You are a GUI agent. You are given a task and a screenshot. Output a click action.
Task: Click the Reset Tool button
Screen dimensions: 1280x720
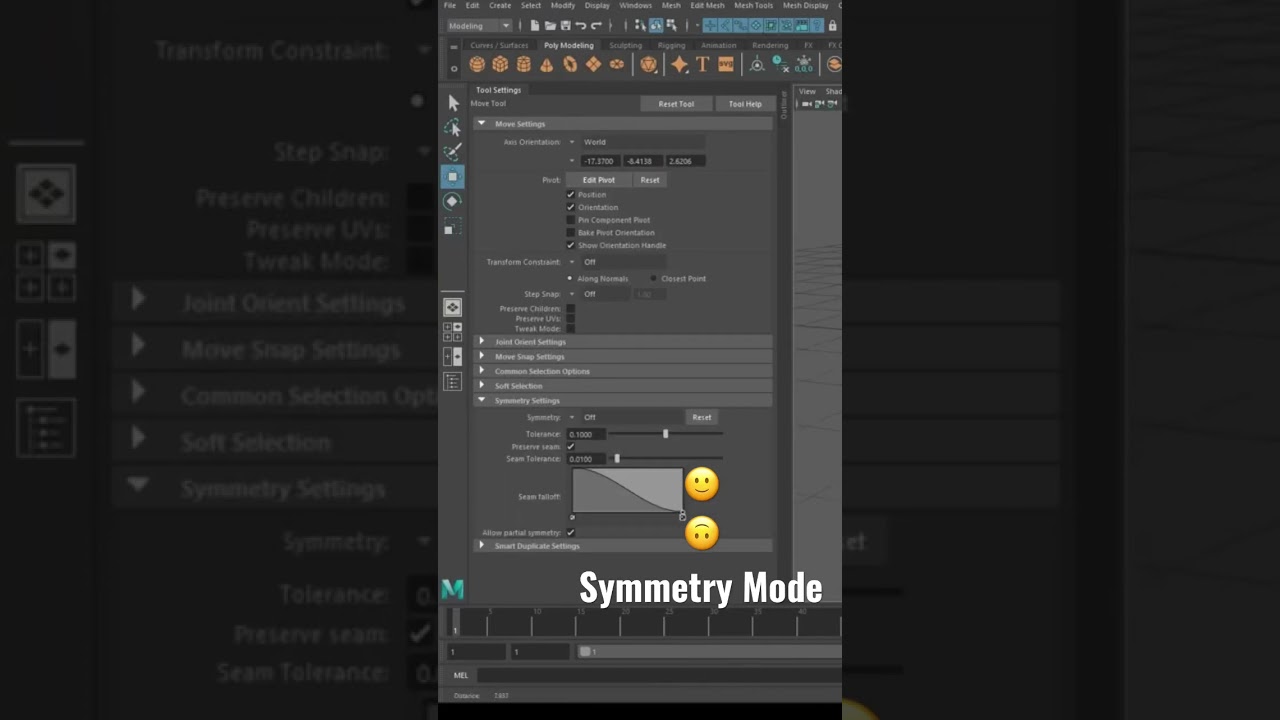pyautogui.click(x=676, y=104)
